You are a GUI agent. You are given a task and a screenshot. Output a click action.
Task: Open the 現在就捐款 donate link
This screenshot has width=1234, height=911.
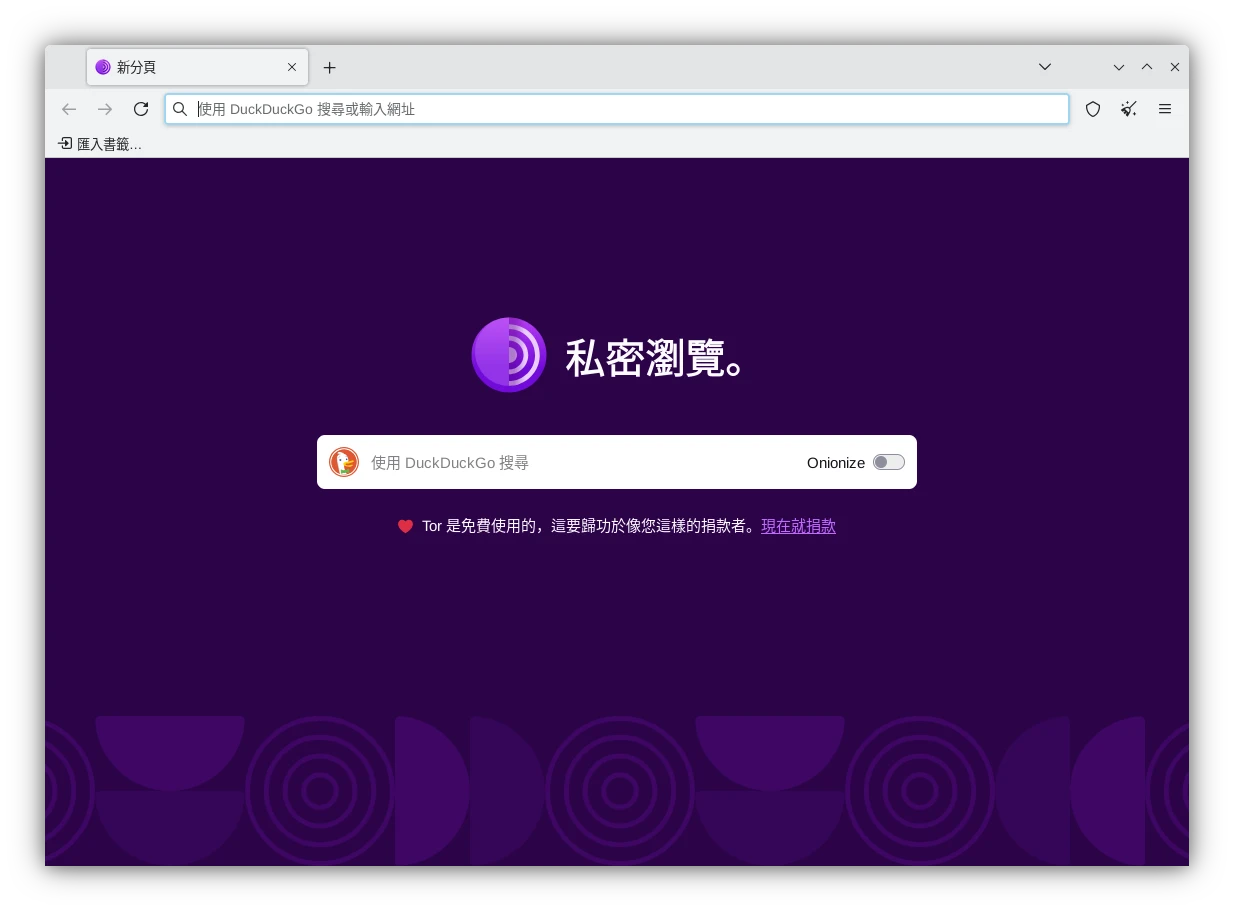pos(798,526)
